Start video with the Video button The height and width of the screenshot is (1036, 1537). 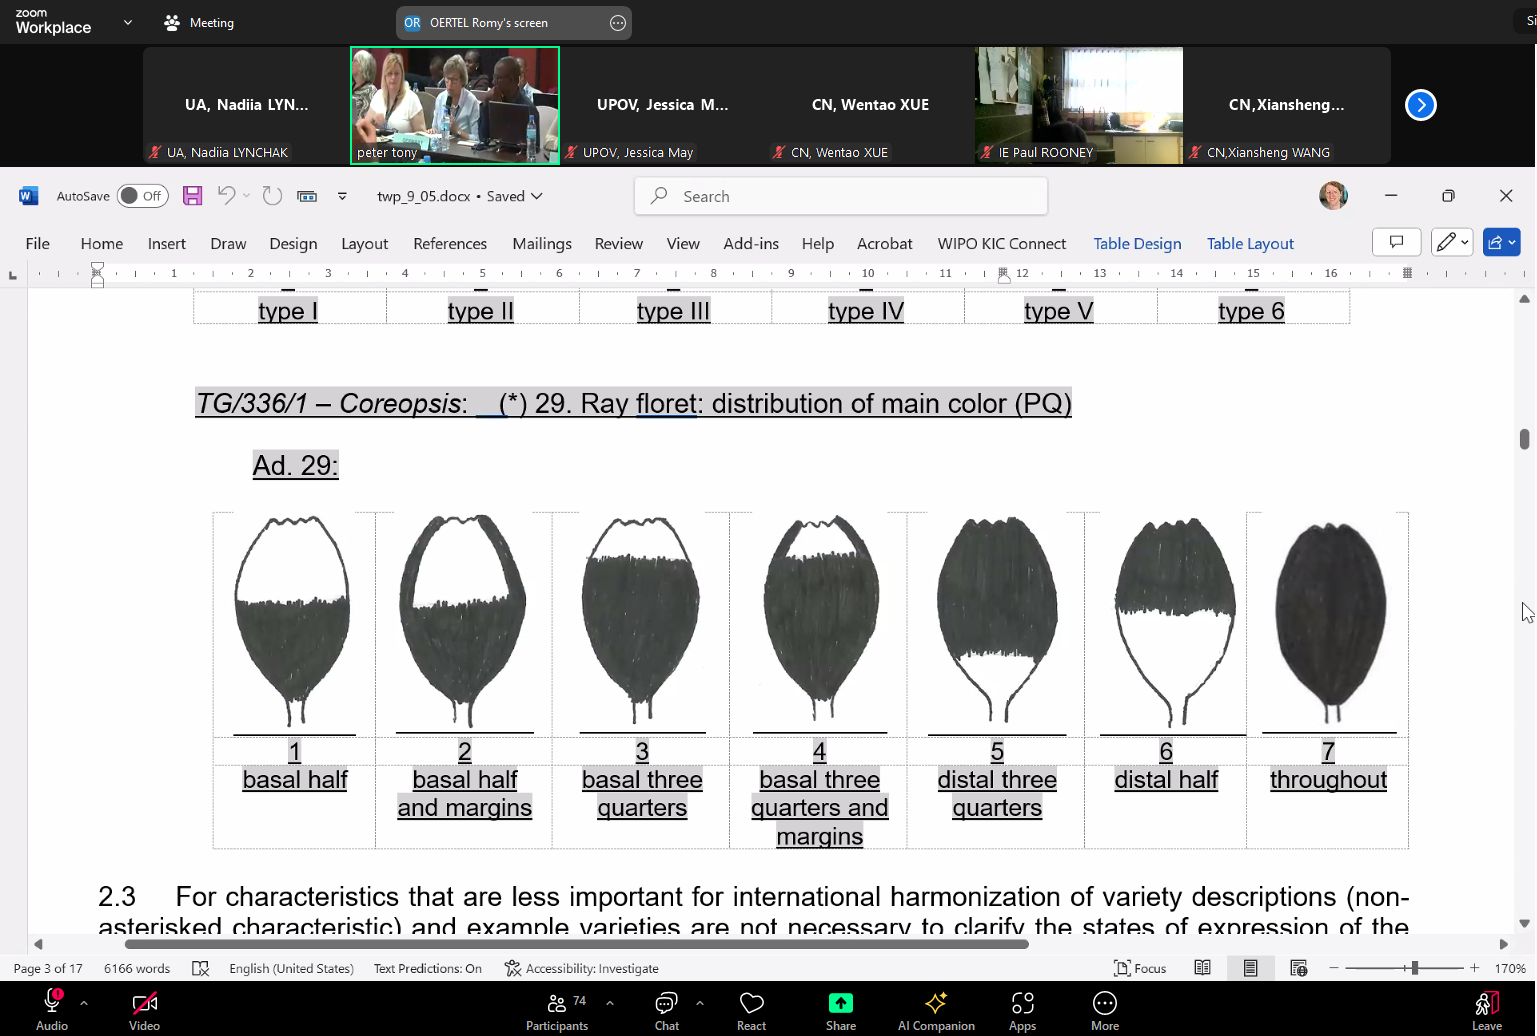pyautogui.click(x=144, y=1004)
